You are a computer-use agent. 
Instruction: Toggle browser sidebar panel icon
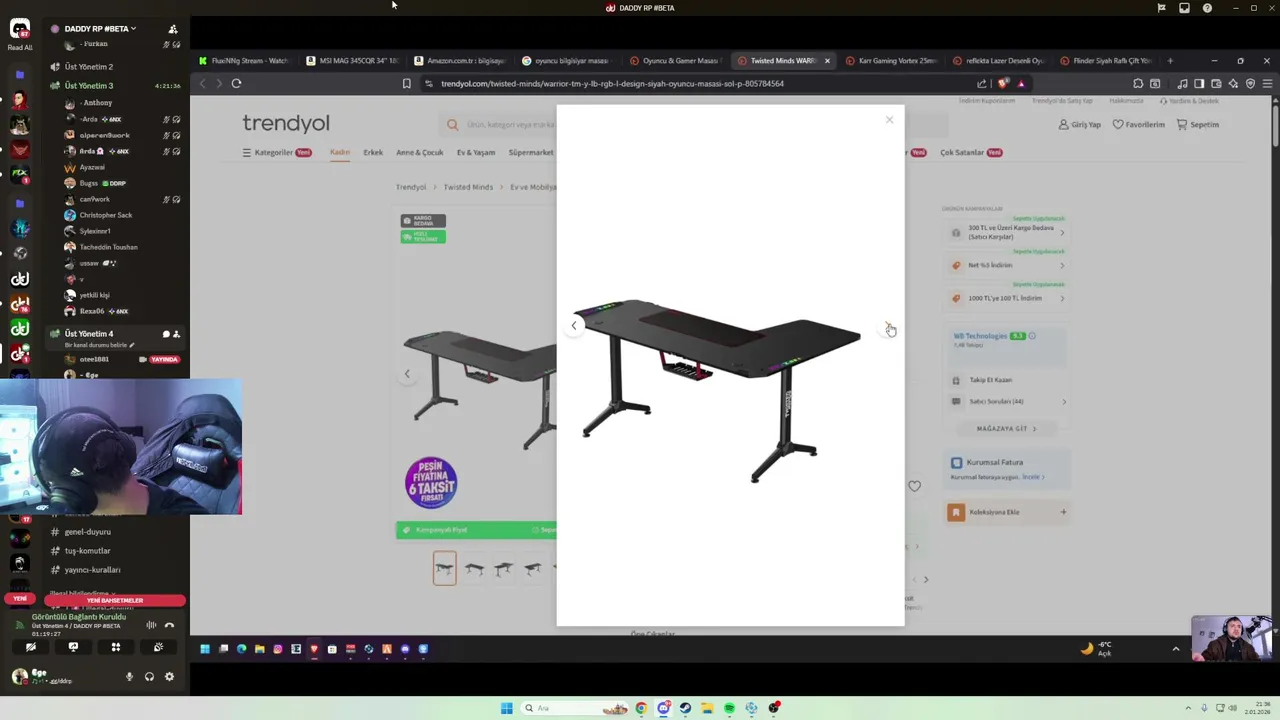[x=1199, y=84]
